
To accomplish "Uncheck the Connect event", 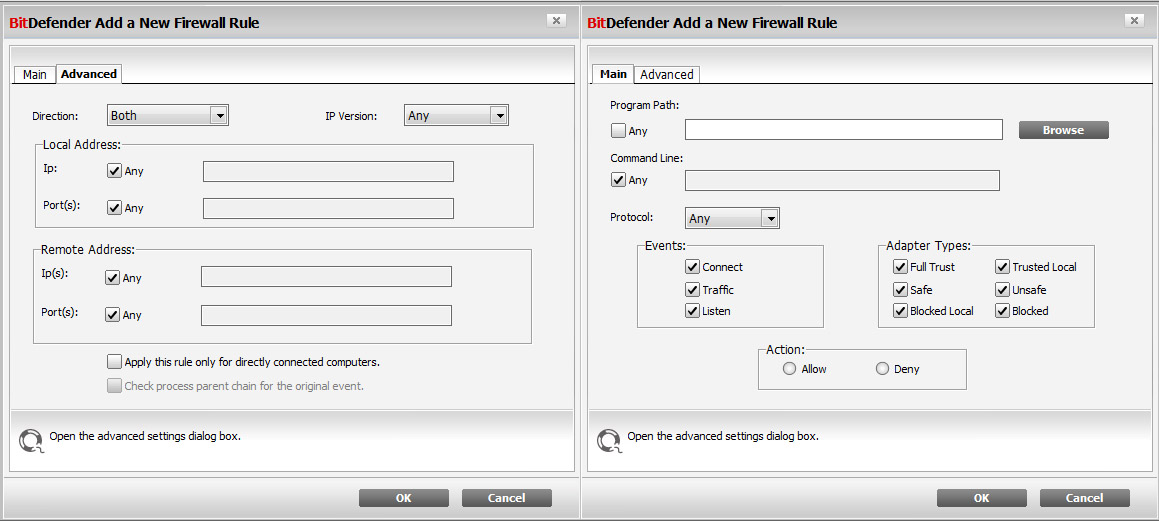I will (x=692, y=267).
